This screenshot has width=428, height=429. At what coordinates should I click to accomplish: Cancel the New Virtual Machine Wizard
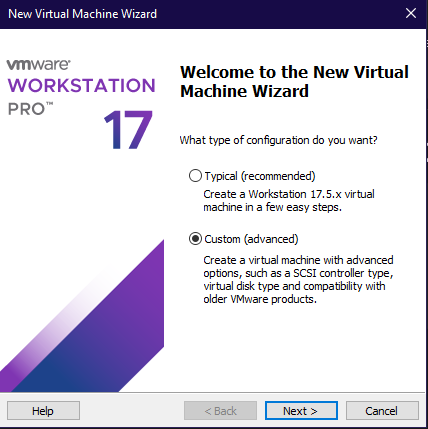(382, 411)
